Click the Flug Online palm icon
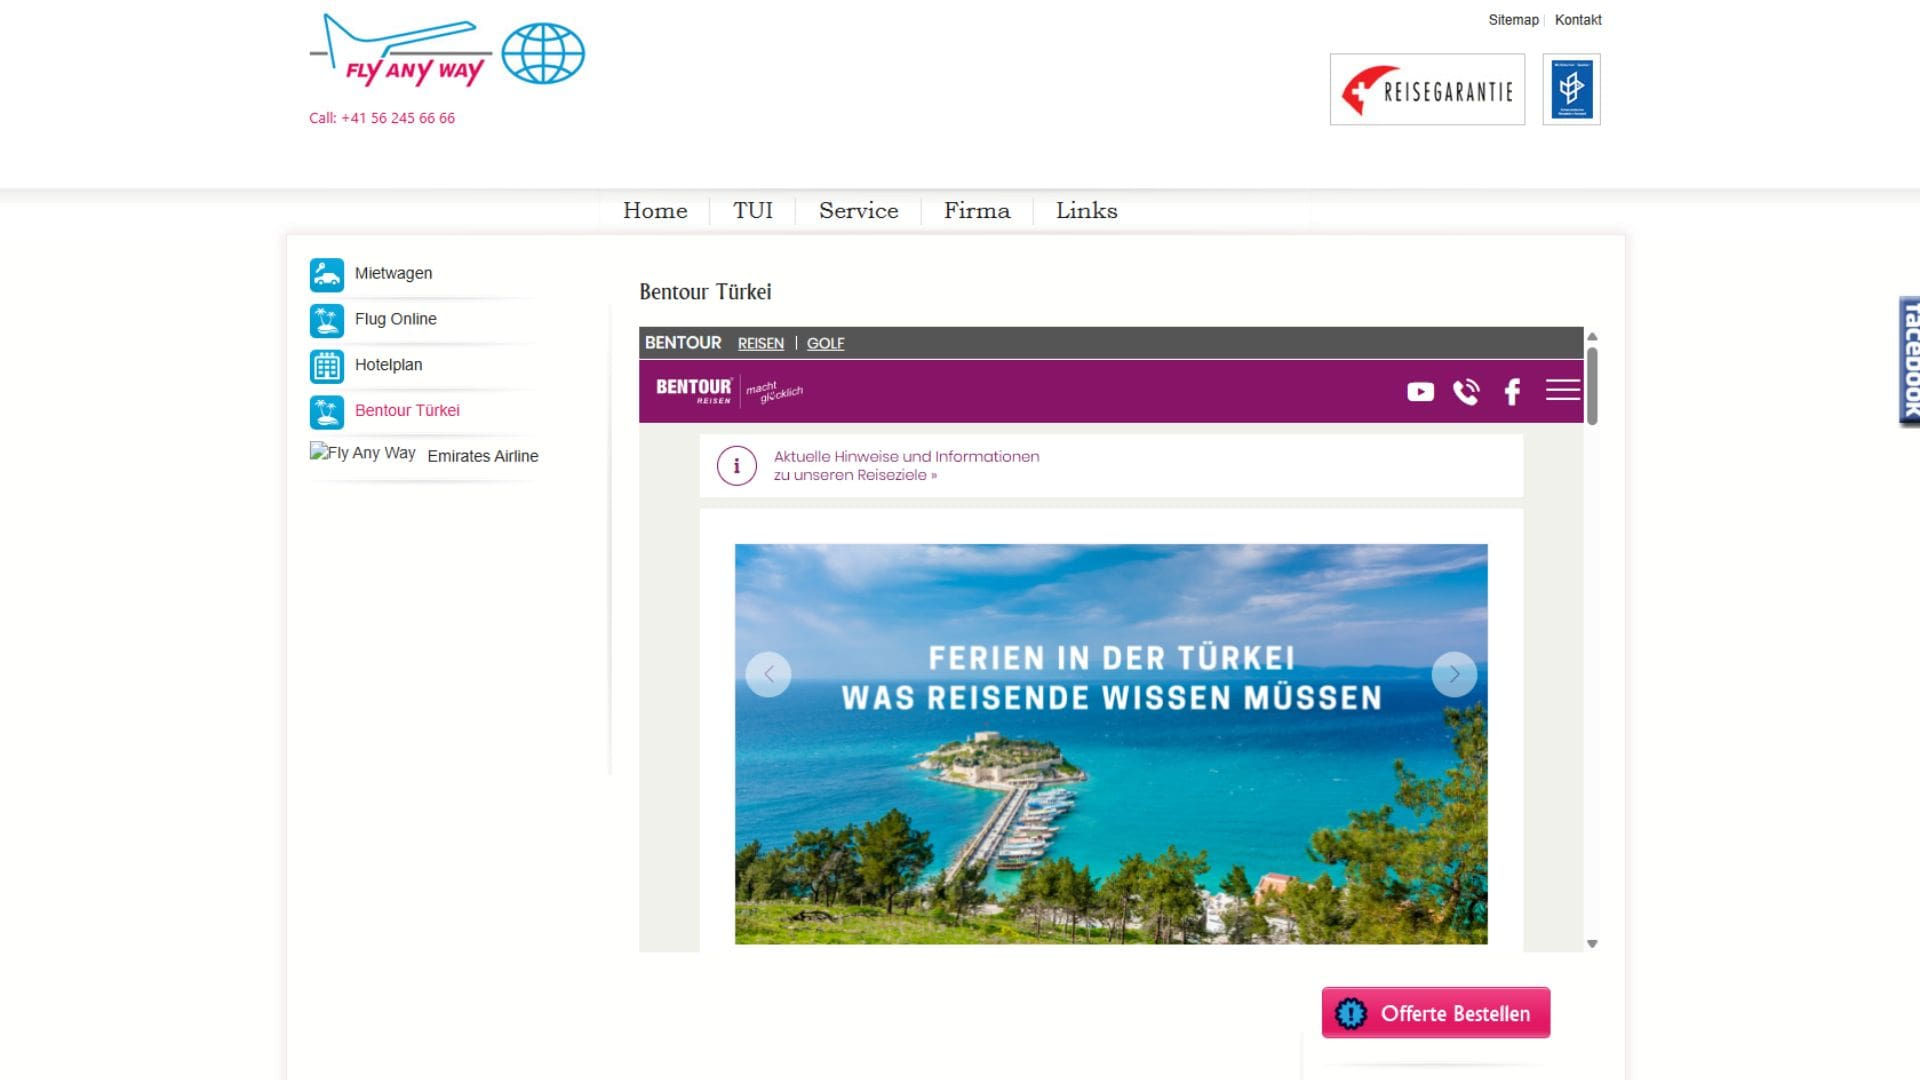This screenshot has width=1920, height=1080. click(326, 320)
